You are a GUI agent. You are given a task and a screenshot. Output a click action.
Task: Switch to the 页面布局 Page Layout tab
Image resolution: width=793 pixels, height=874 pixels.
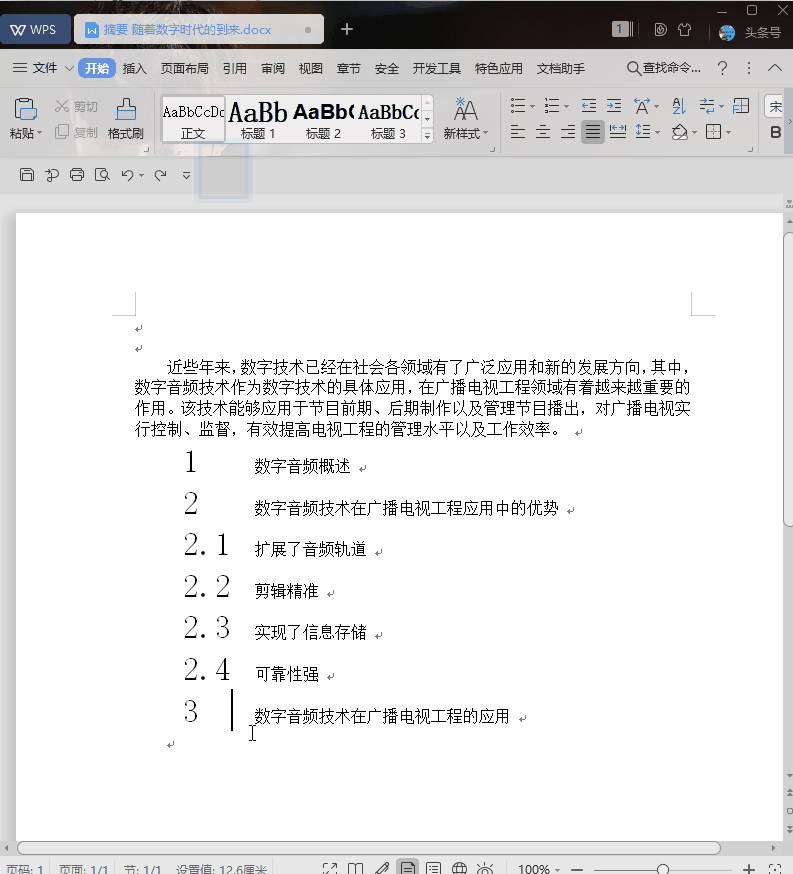point(184,69)
